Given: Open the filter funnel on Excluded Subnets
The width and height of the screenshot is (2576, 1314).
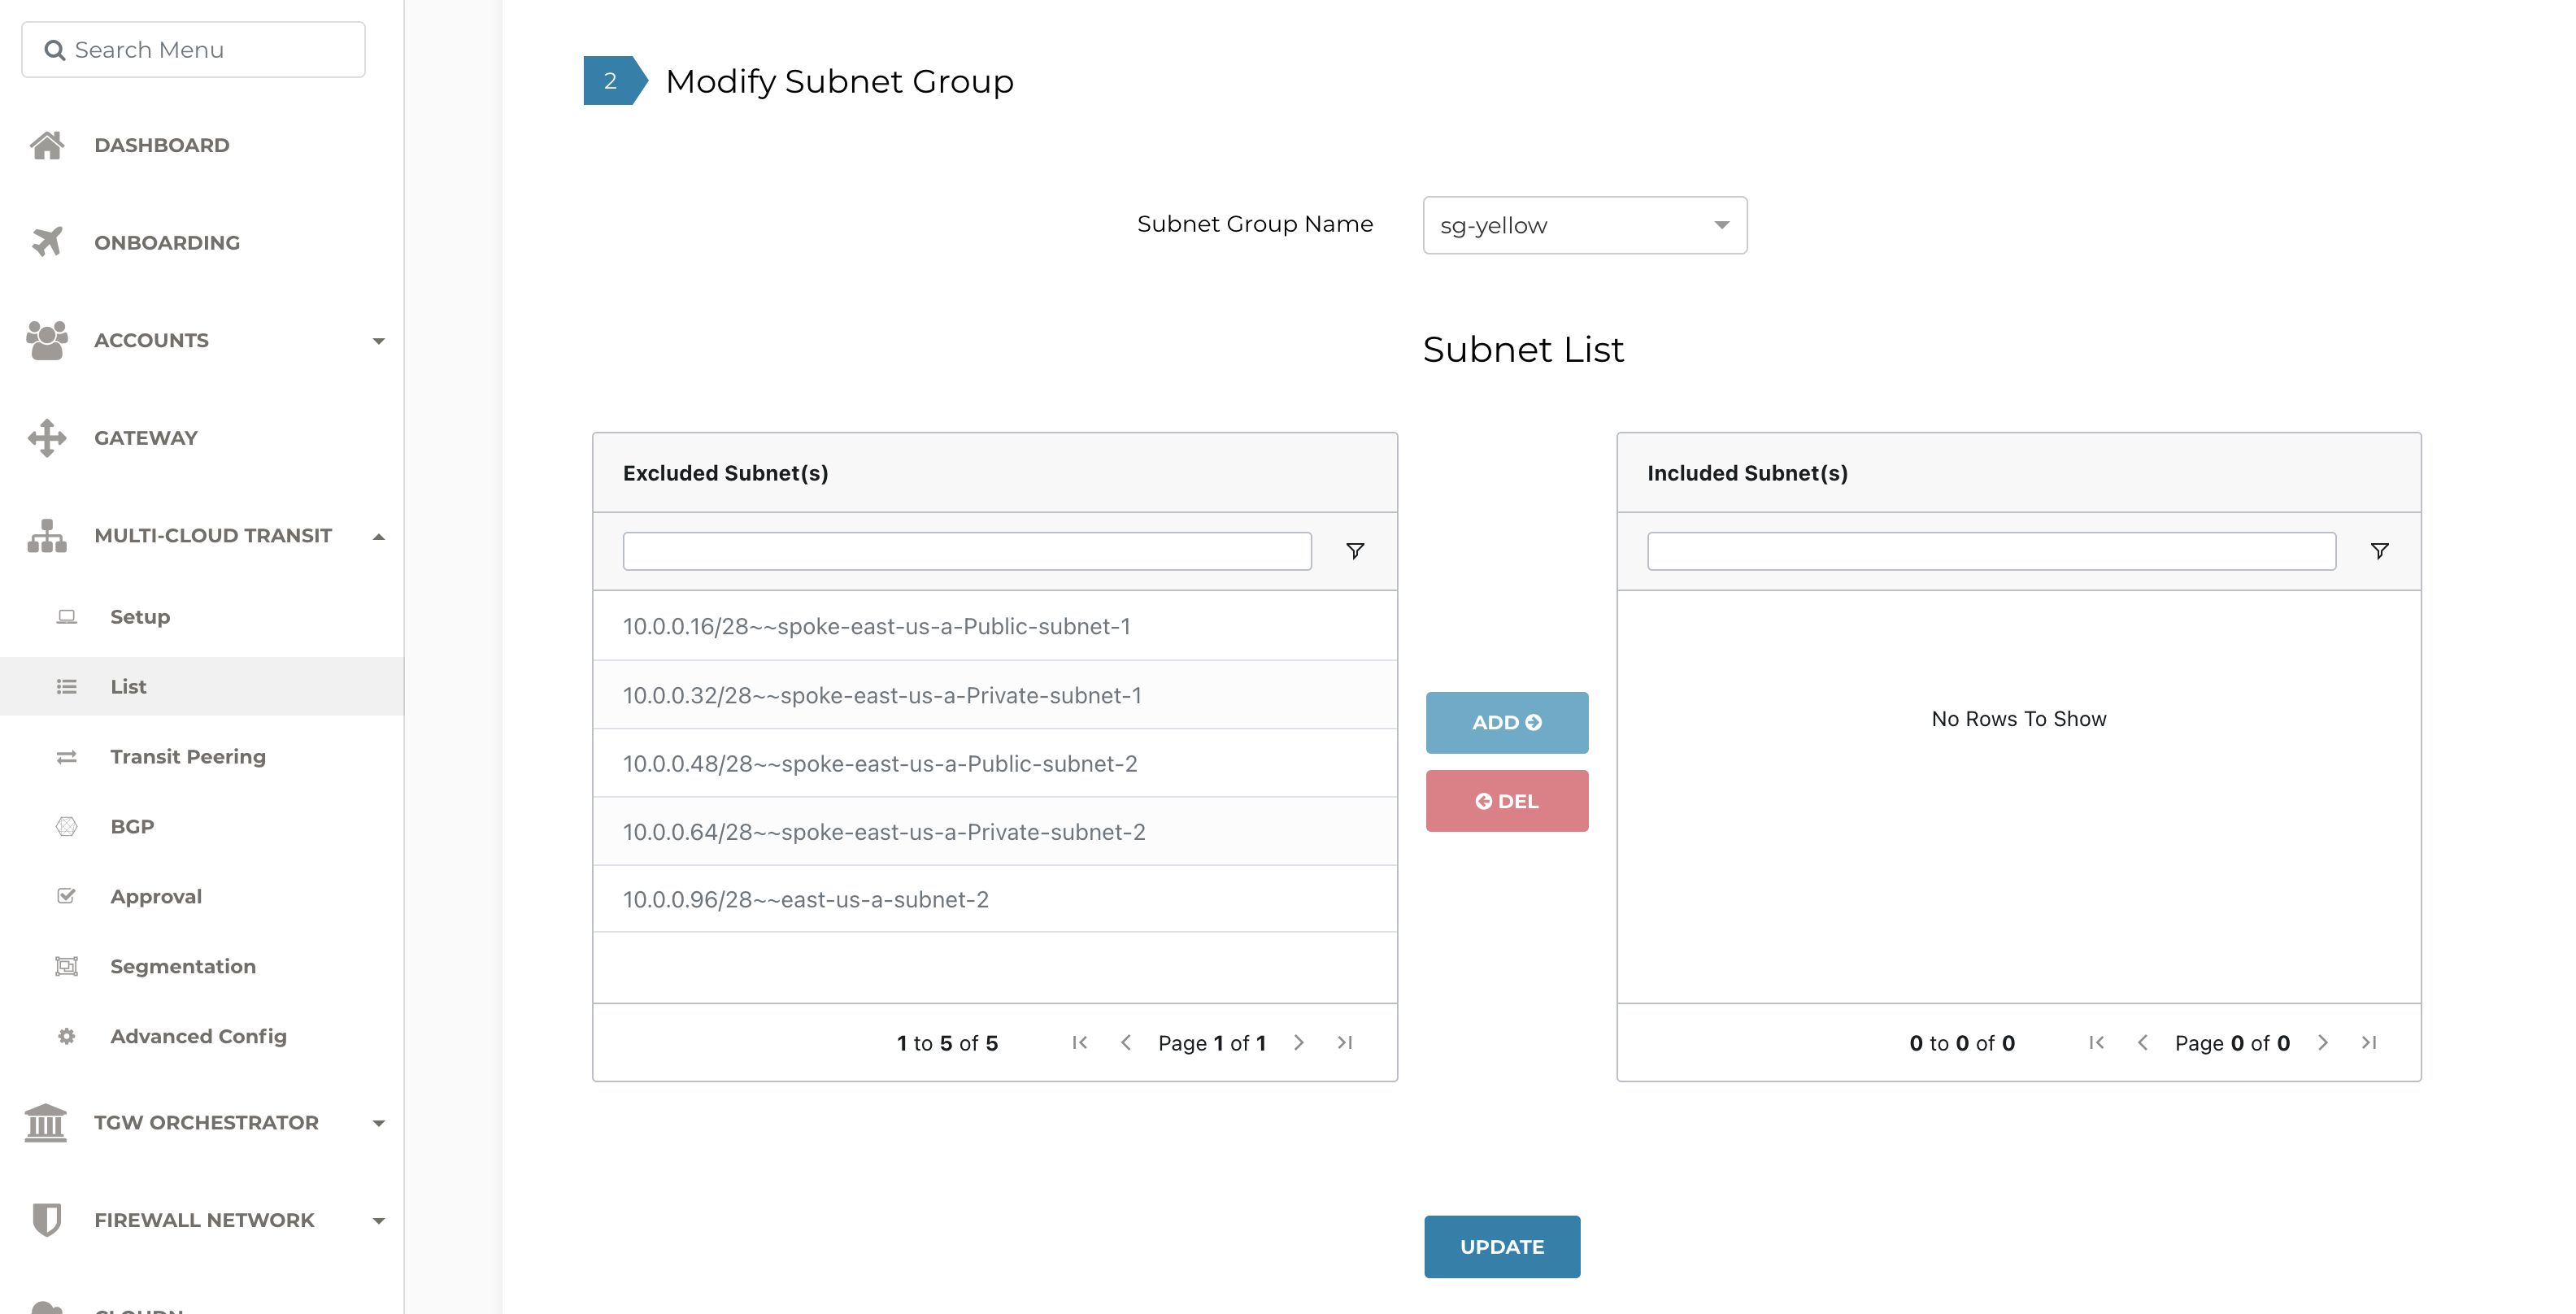Looking at the screenshot, I should pyautogui.click(x=1355, y=550).
